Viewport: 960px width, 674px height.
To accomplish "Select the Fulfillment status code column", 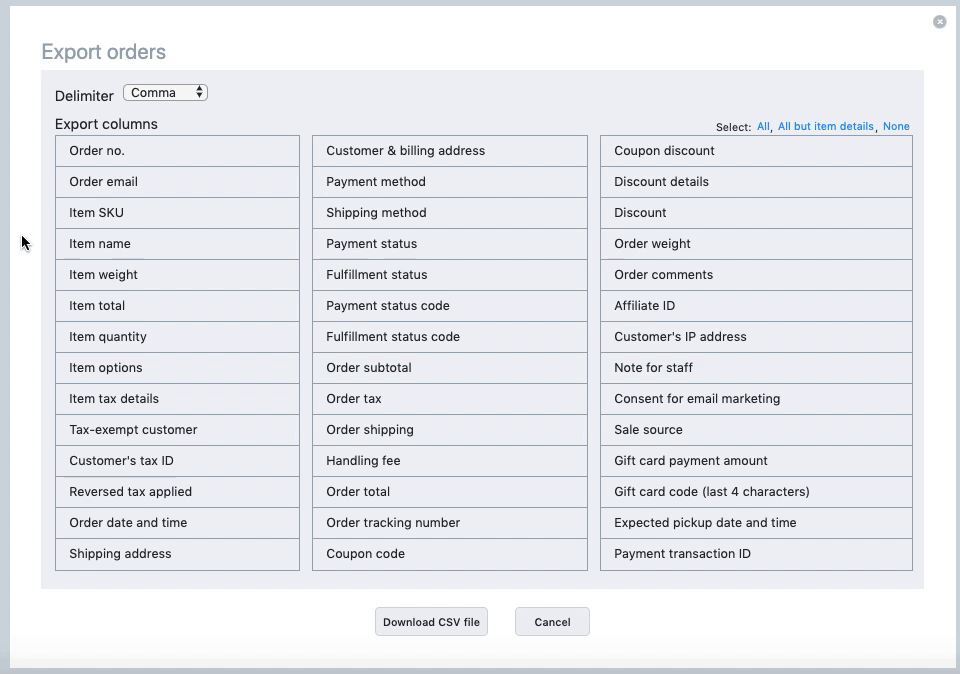I will click(450, 337).
